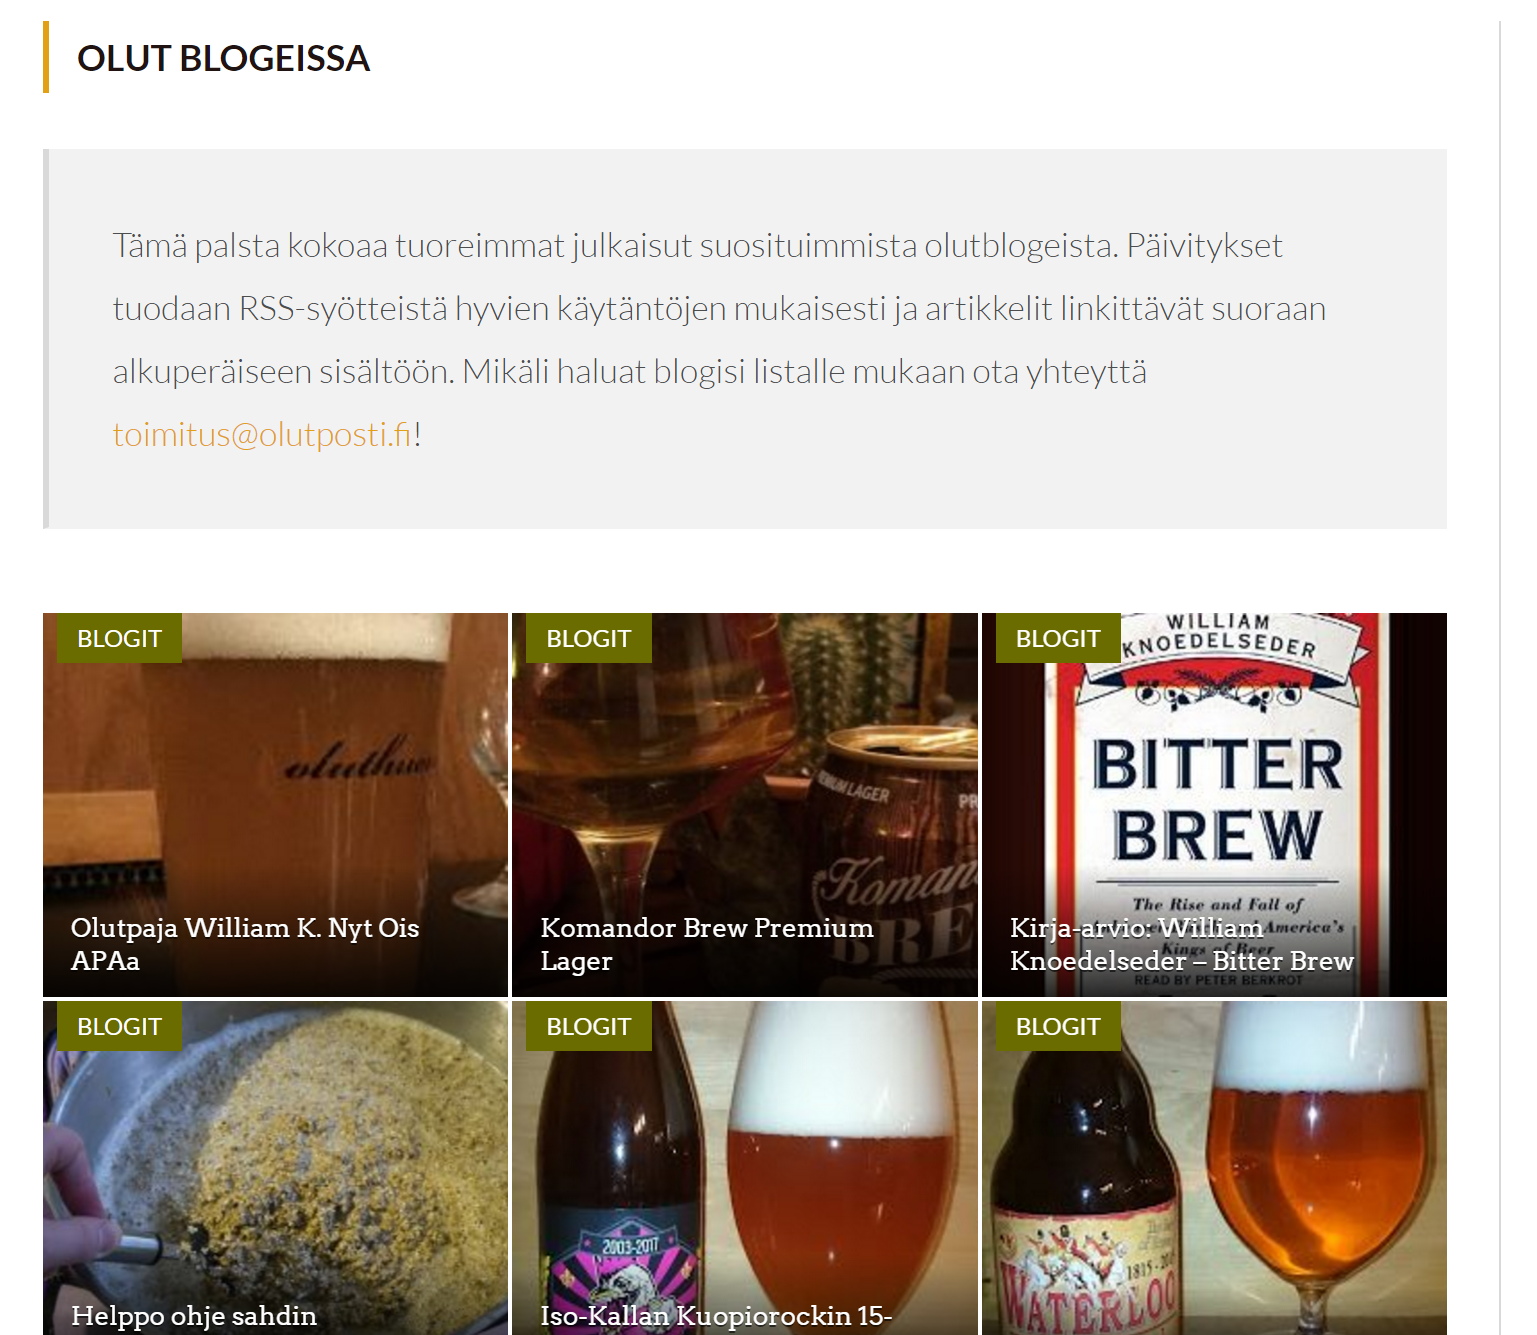Open the Helppo ohje sahdin article
The height and width of the screenshot is (1335, 1537).
[194, 1316]
